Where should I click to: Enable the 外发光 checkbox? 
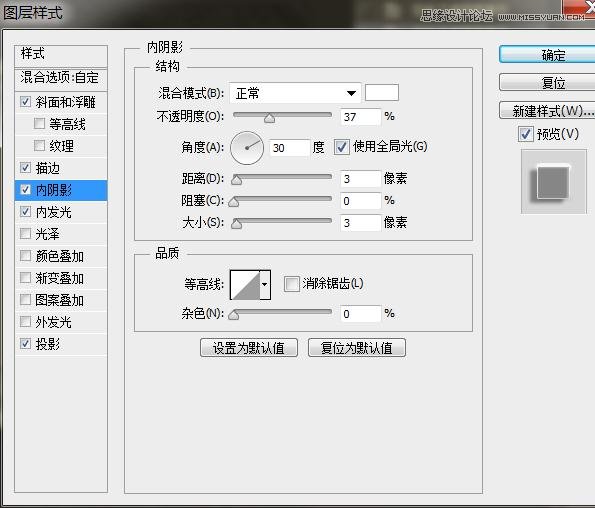click(25, 321)
